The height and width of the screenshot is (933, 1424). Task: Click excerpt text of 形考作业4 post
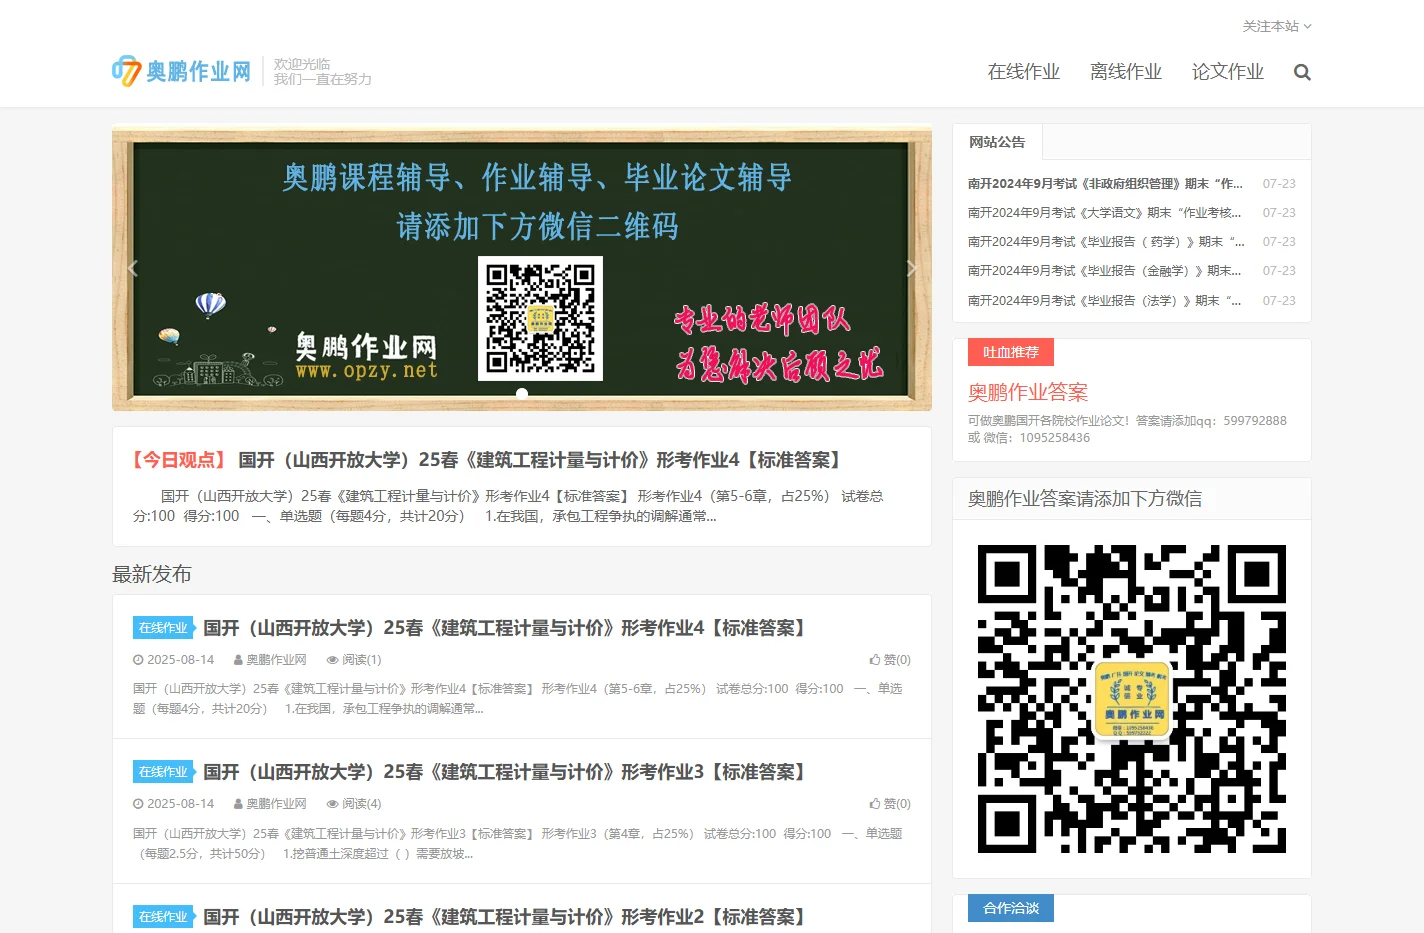(518, 699)
